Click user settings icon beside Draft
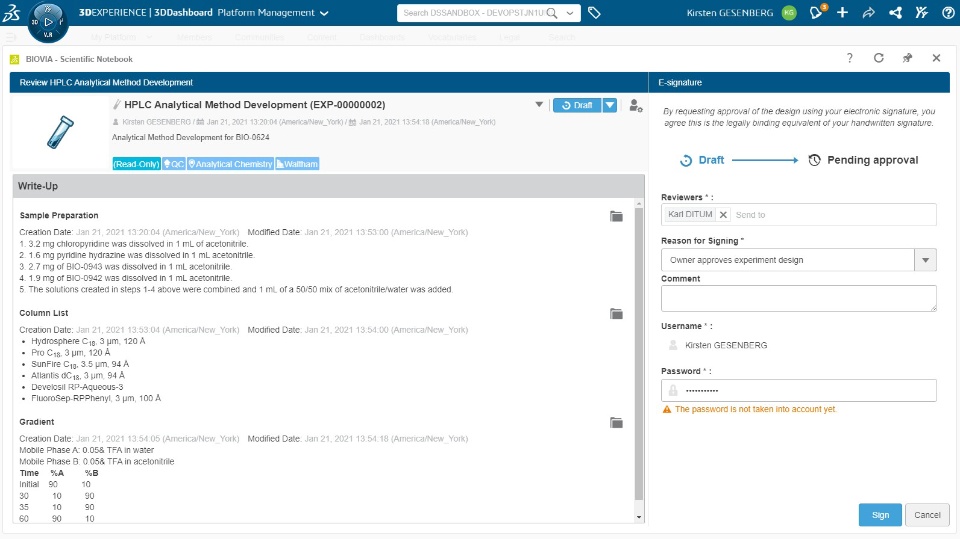The image size is (960, 539). pyautogui.click(x=635, y=105)
